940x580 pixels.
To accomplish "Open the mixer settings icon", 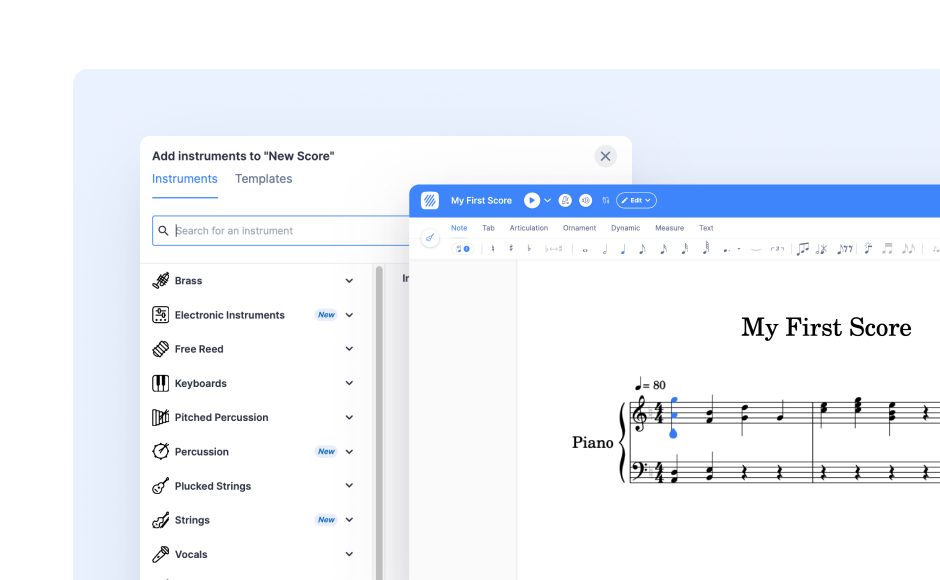I will [x=606, y=200].
